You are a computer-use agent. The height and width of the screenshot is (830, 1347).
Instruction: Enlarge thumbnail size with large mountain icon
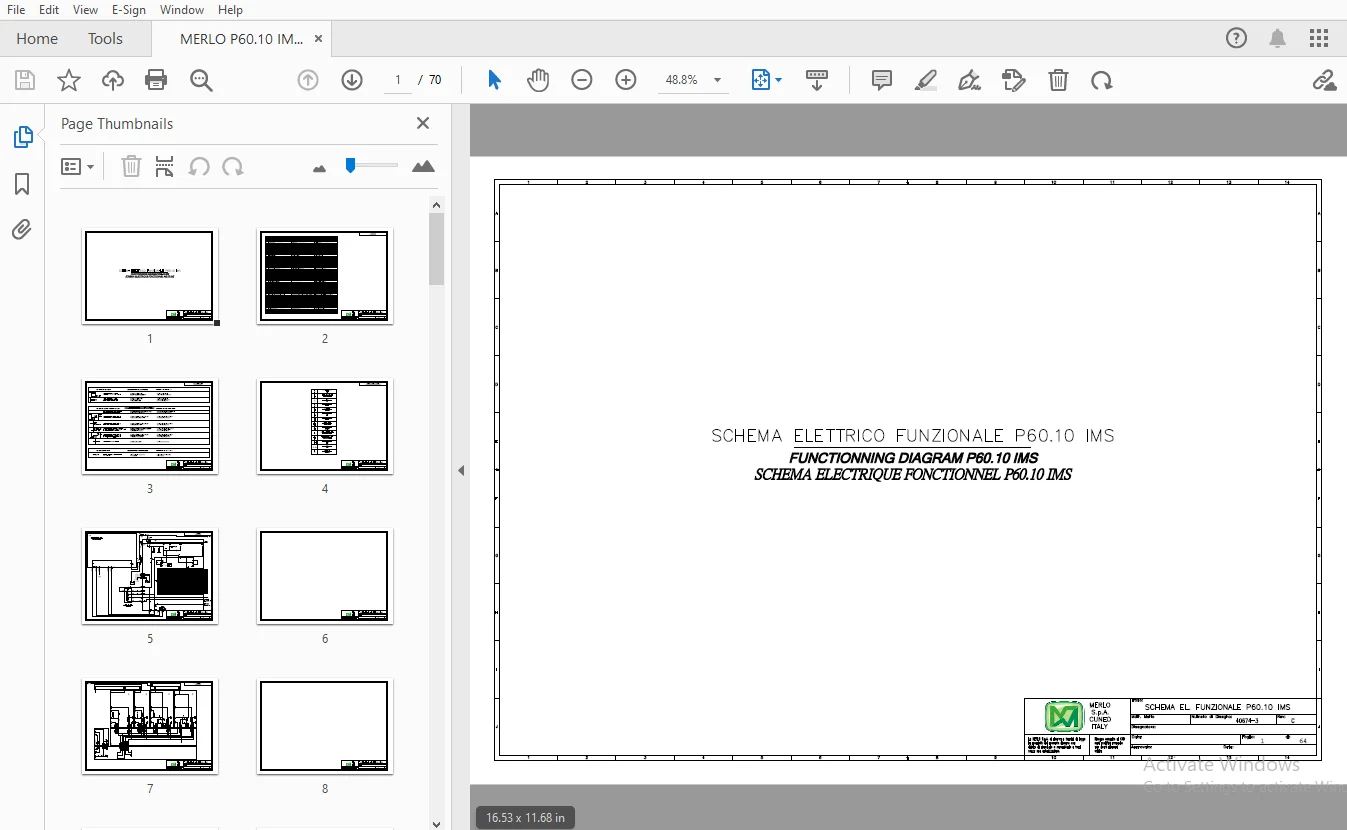tap(423, 166)
